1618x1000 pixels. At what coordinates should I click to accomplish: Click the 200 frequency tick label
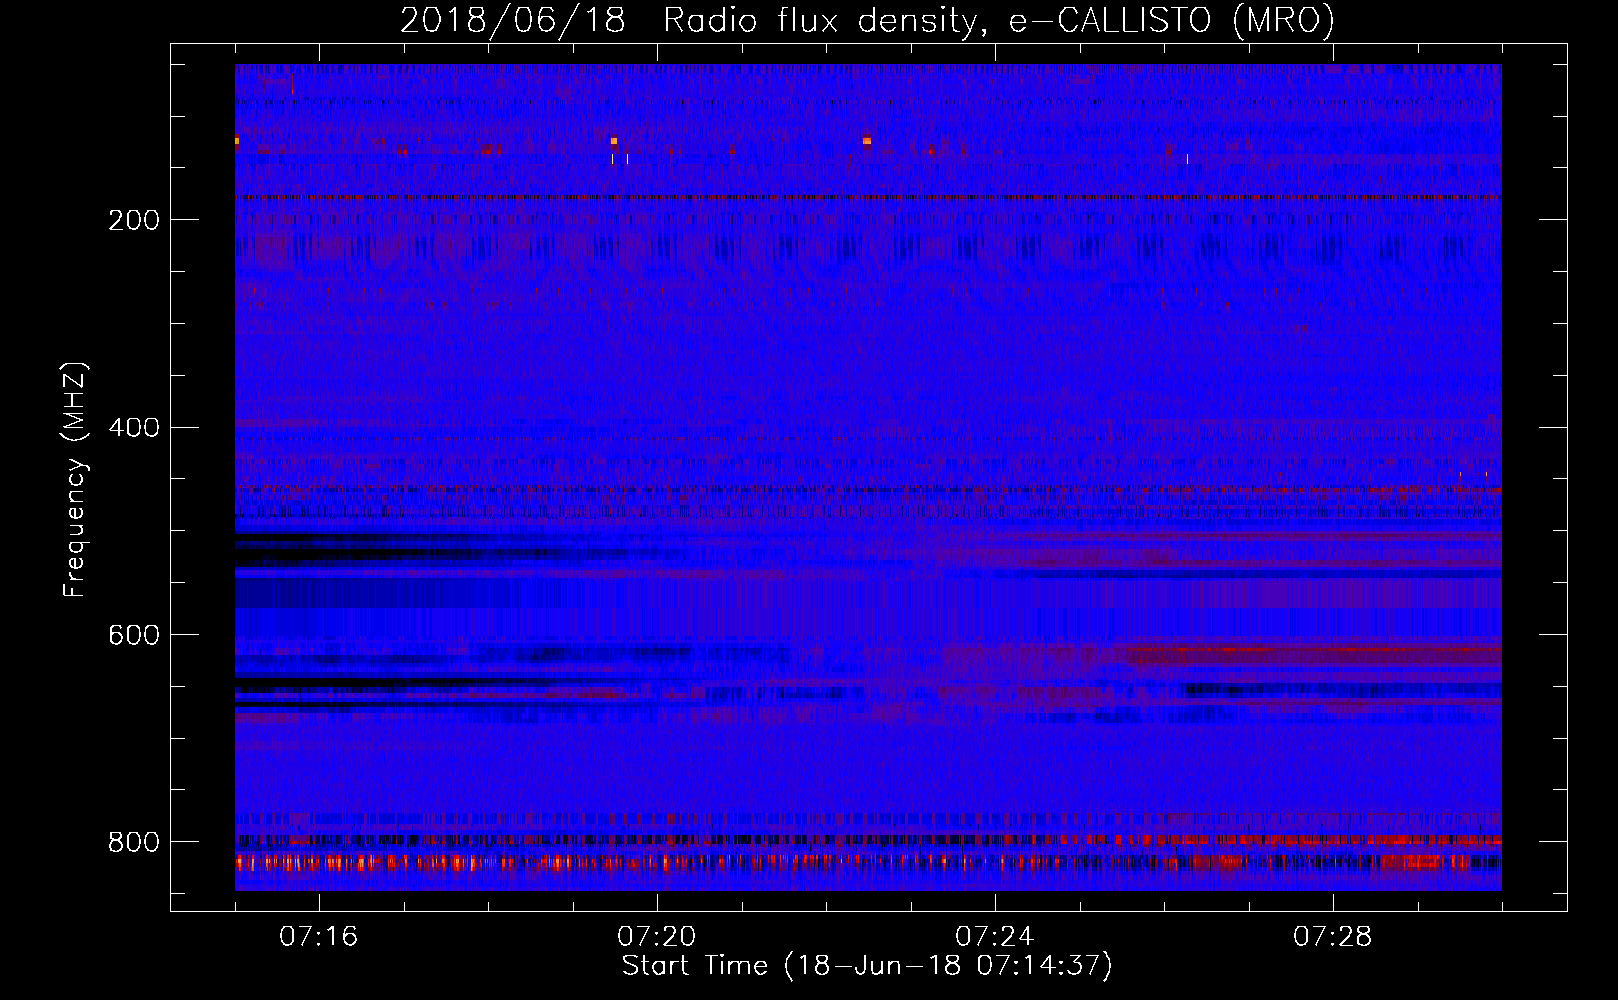pyautogui.click(x=134, y=220)
